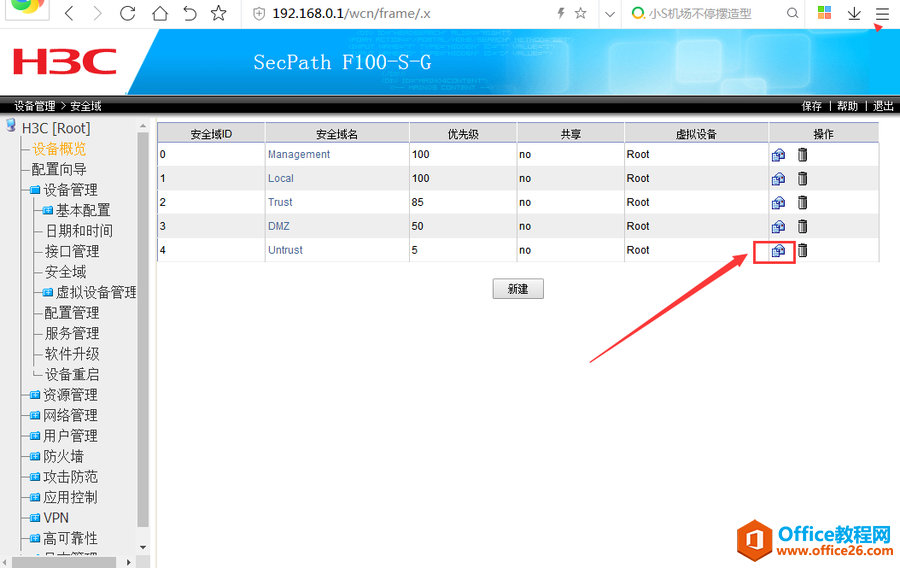Open the browser downloads

854,13
